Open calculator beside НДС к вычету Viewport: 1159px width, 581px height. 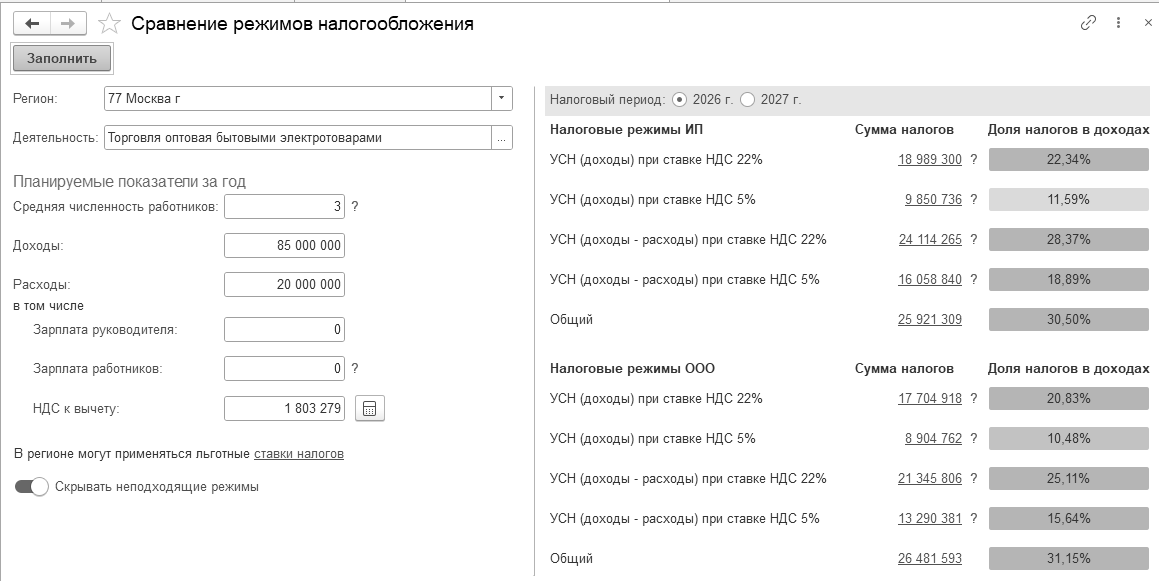(370, 408)
